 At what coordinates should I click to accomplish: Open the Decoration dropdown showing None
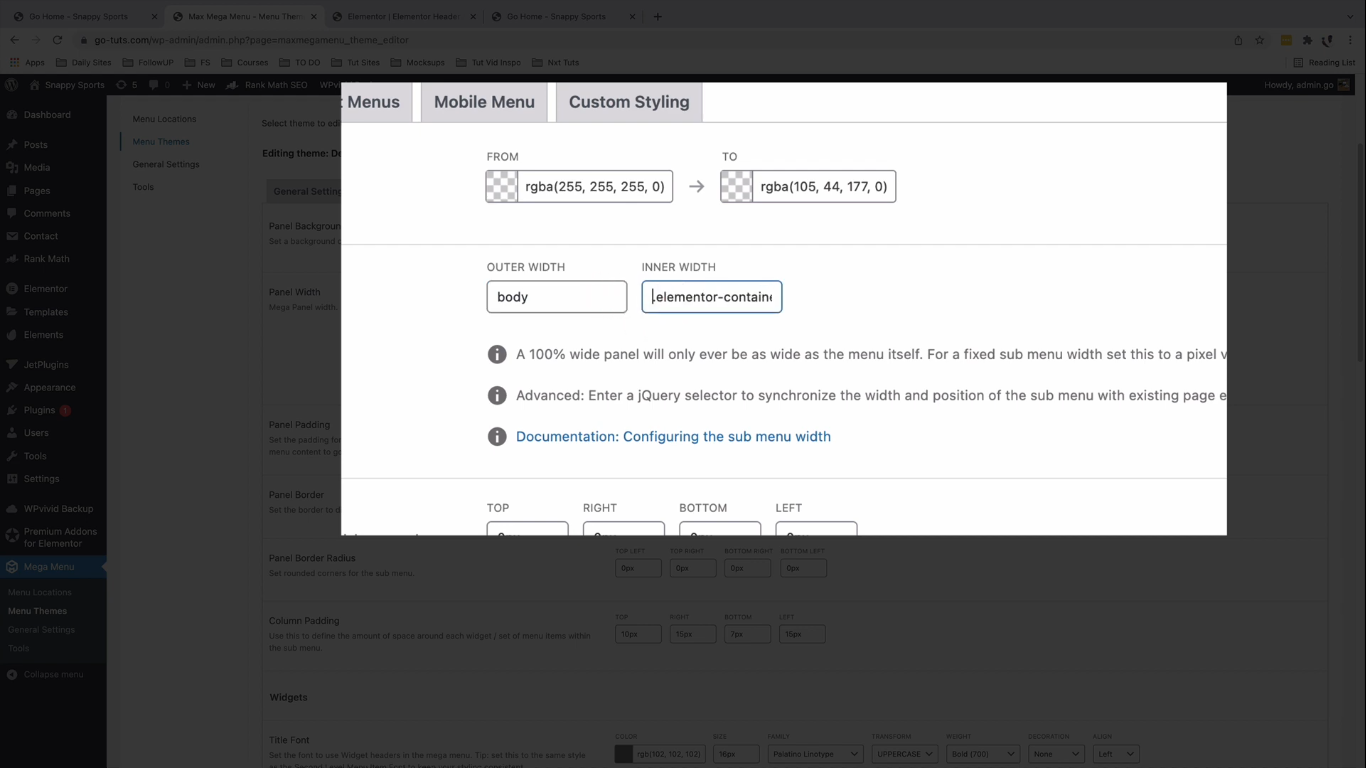tap(1055, 754)
